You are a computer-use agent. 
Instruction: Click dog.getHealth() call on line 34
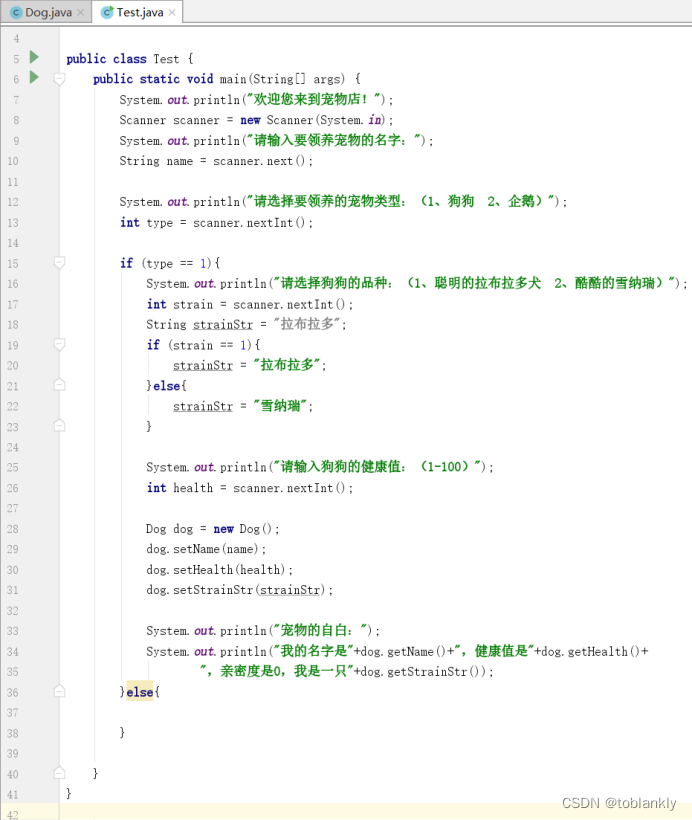coord(591,652)
